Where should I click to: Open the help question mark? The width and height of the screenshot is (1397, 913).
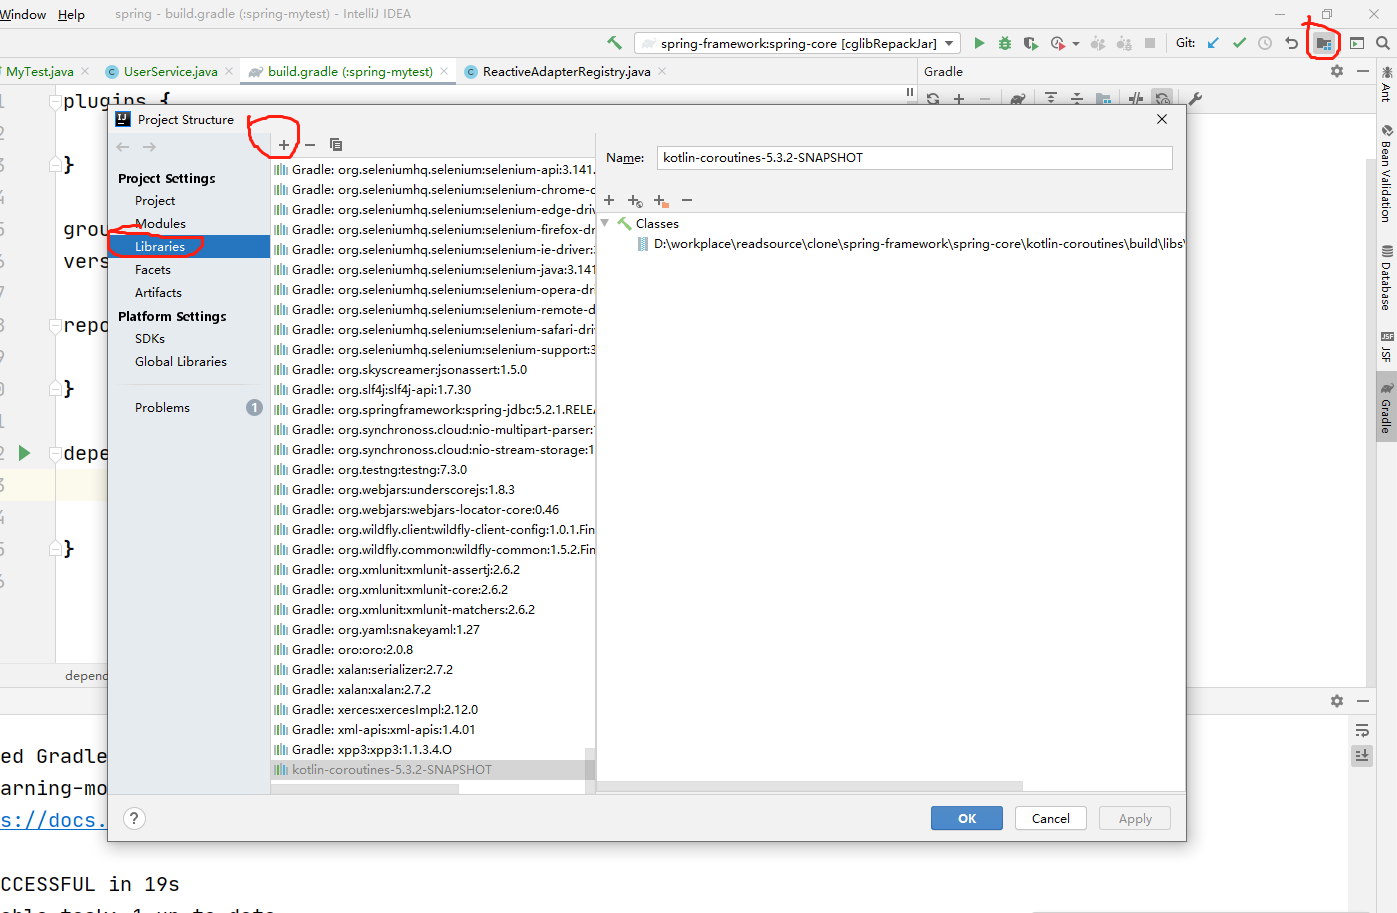click(134, 818)
